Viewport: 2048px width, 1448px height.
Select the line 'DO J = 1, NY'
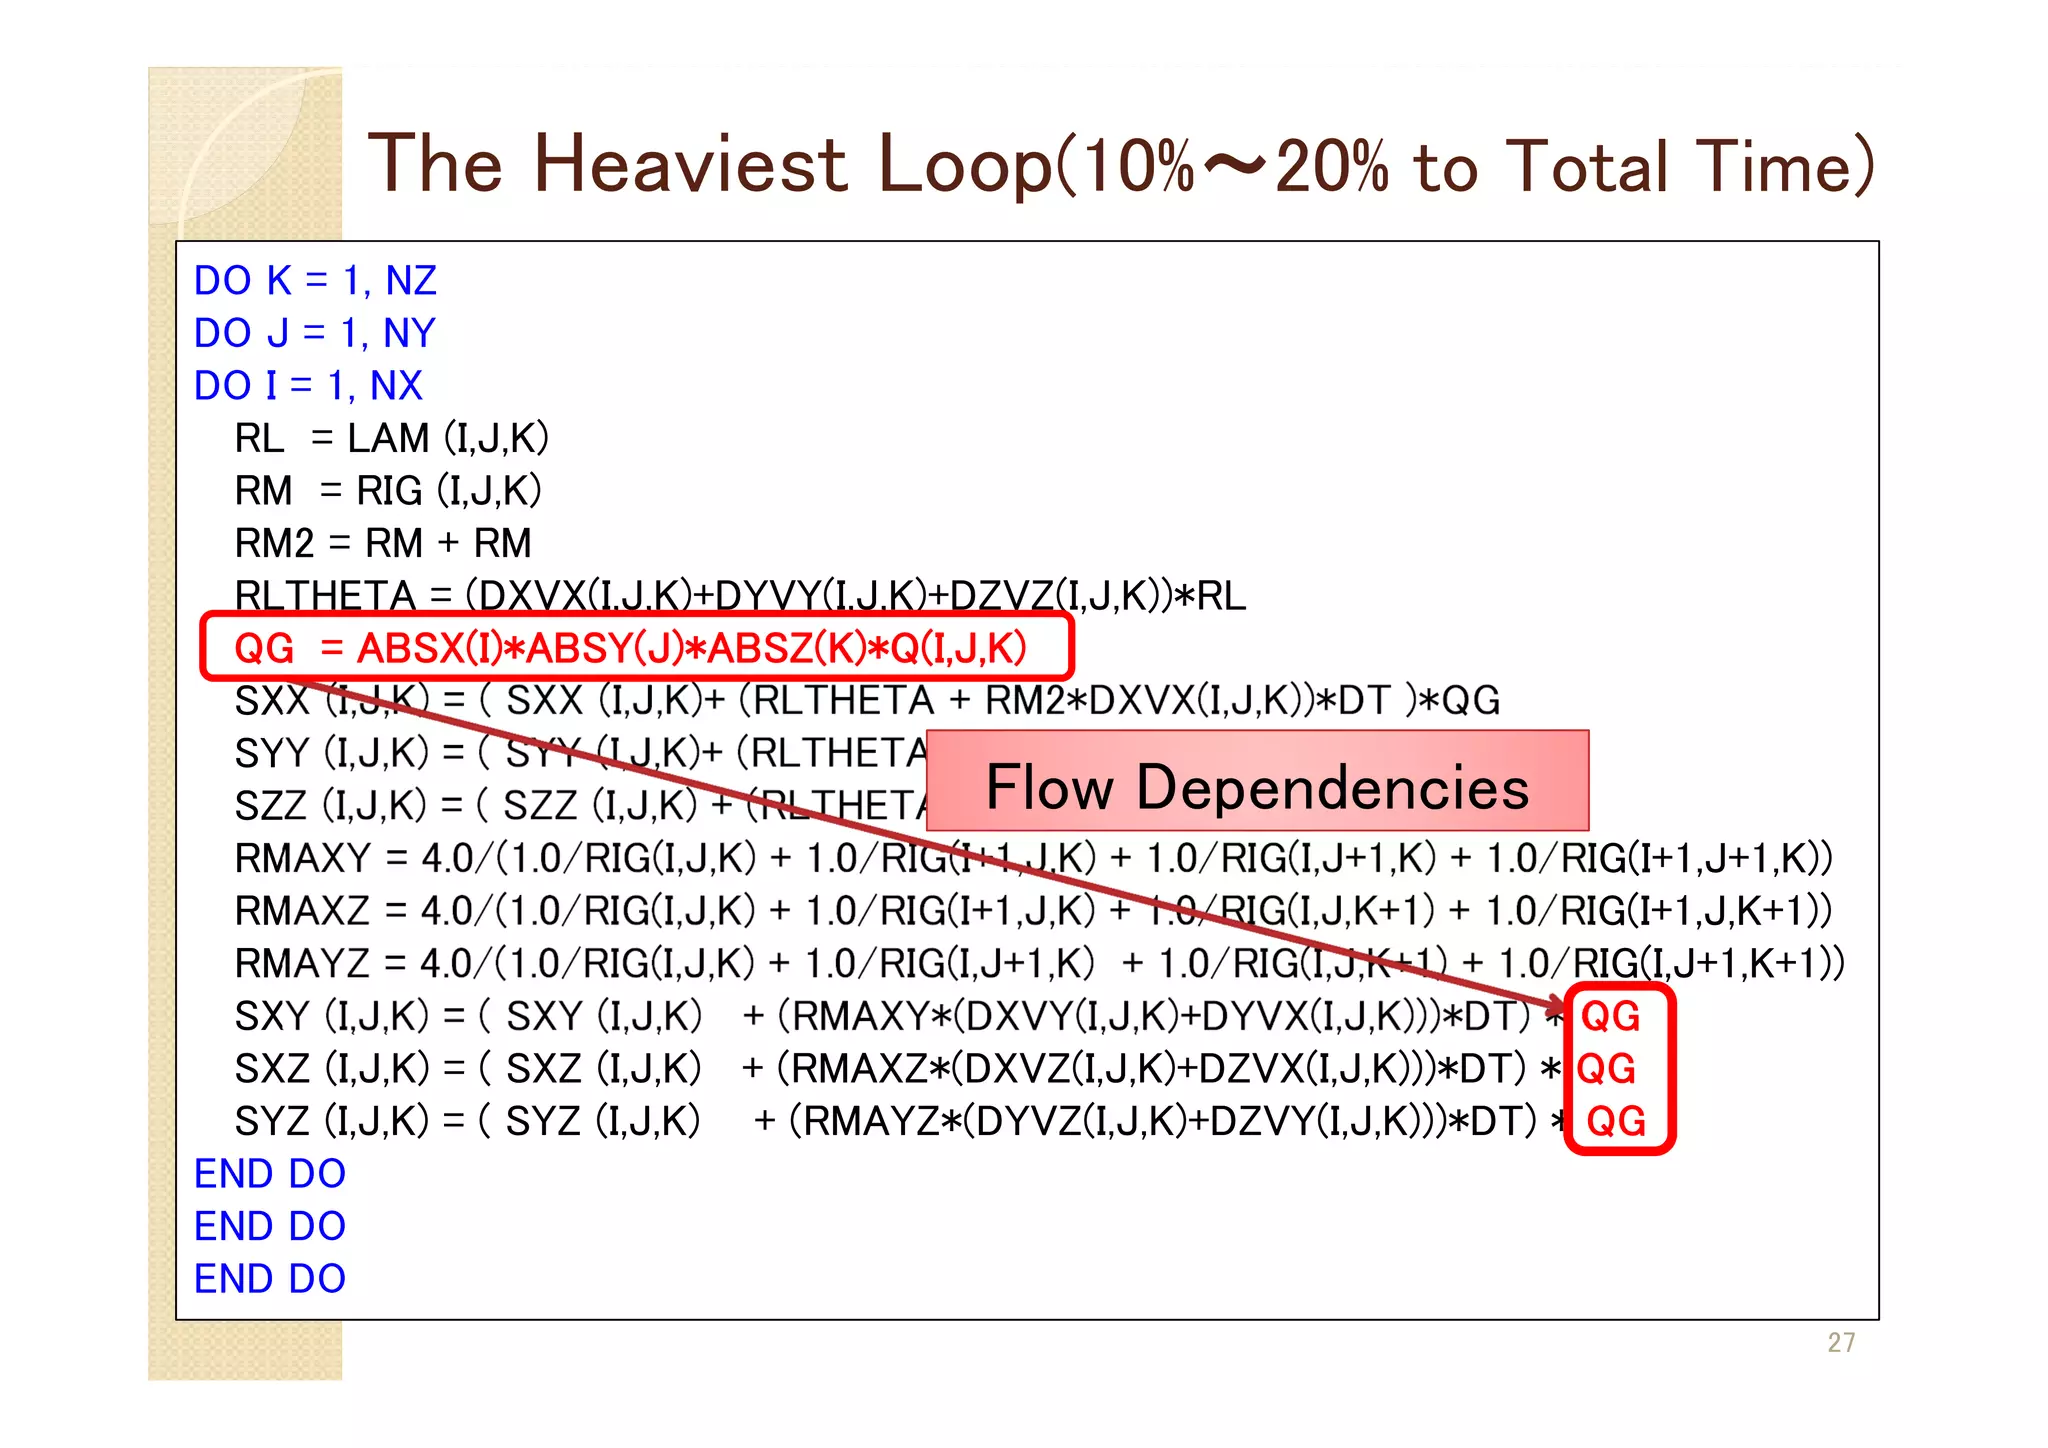pos(315,333)
